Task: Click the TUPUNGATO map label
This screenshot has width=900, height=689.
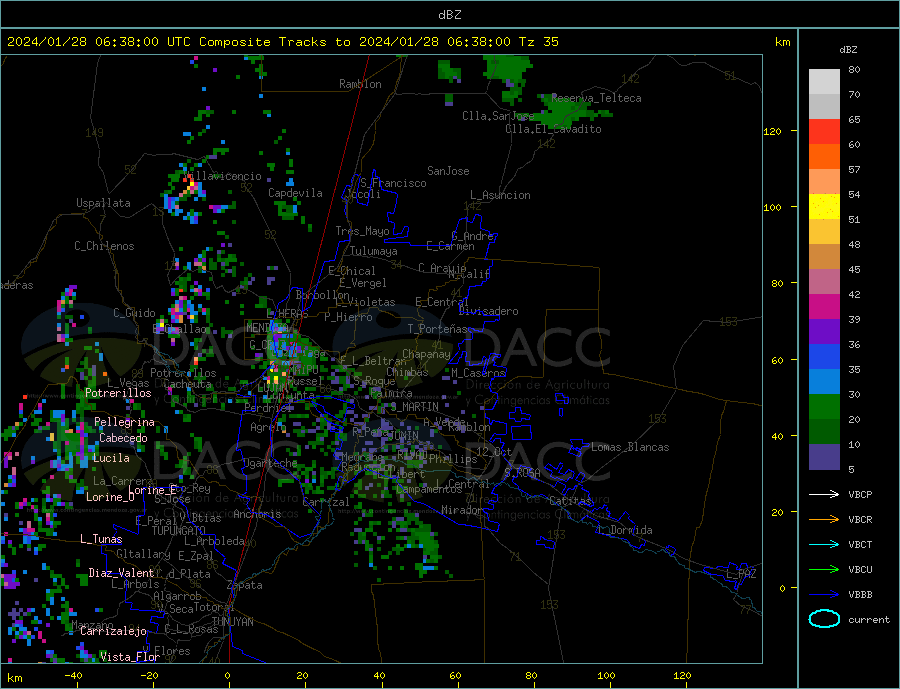Action: click(x=178, y=531)
